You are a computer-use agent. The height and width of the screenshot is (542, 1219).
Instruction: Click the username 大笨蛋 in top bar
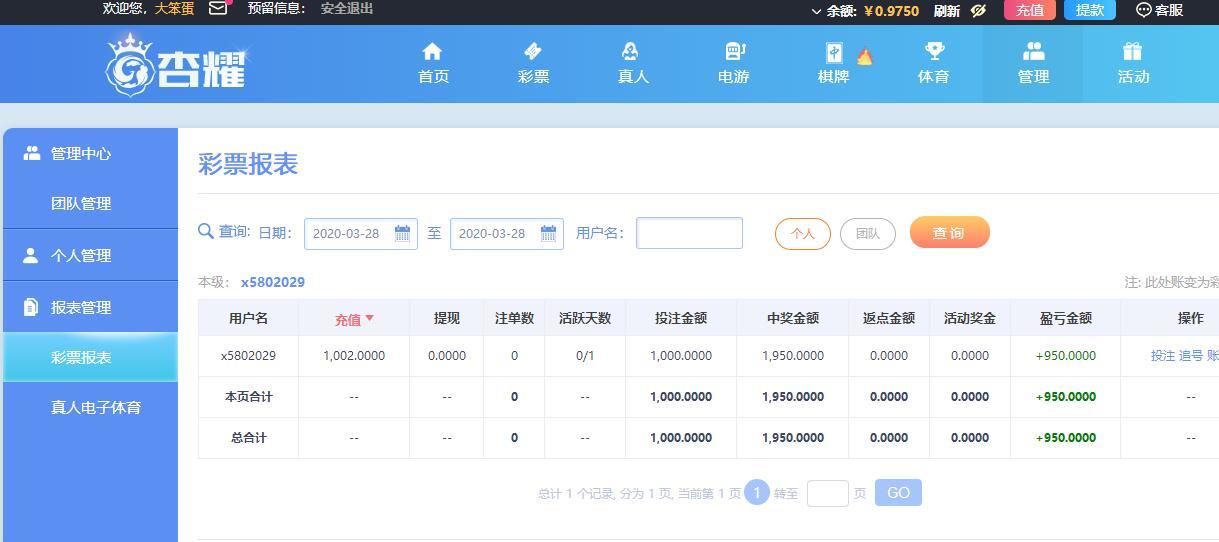174,9
